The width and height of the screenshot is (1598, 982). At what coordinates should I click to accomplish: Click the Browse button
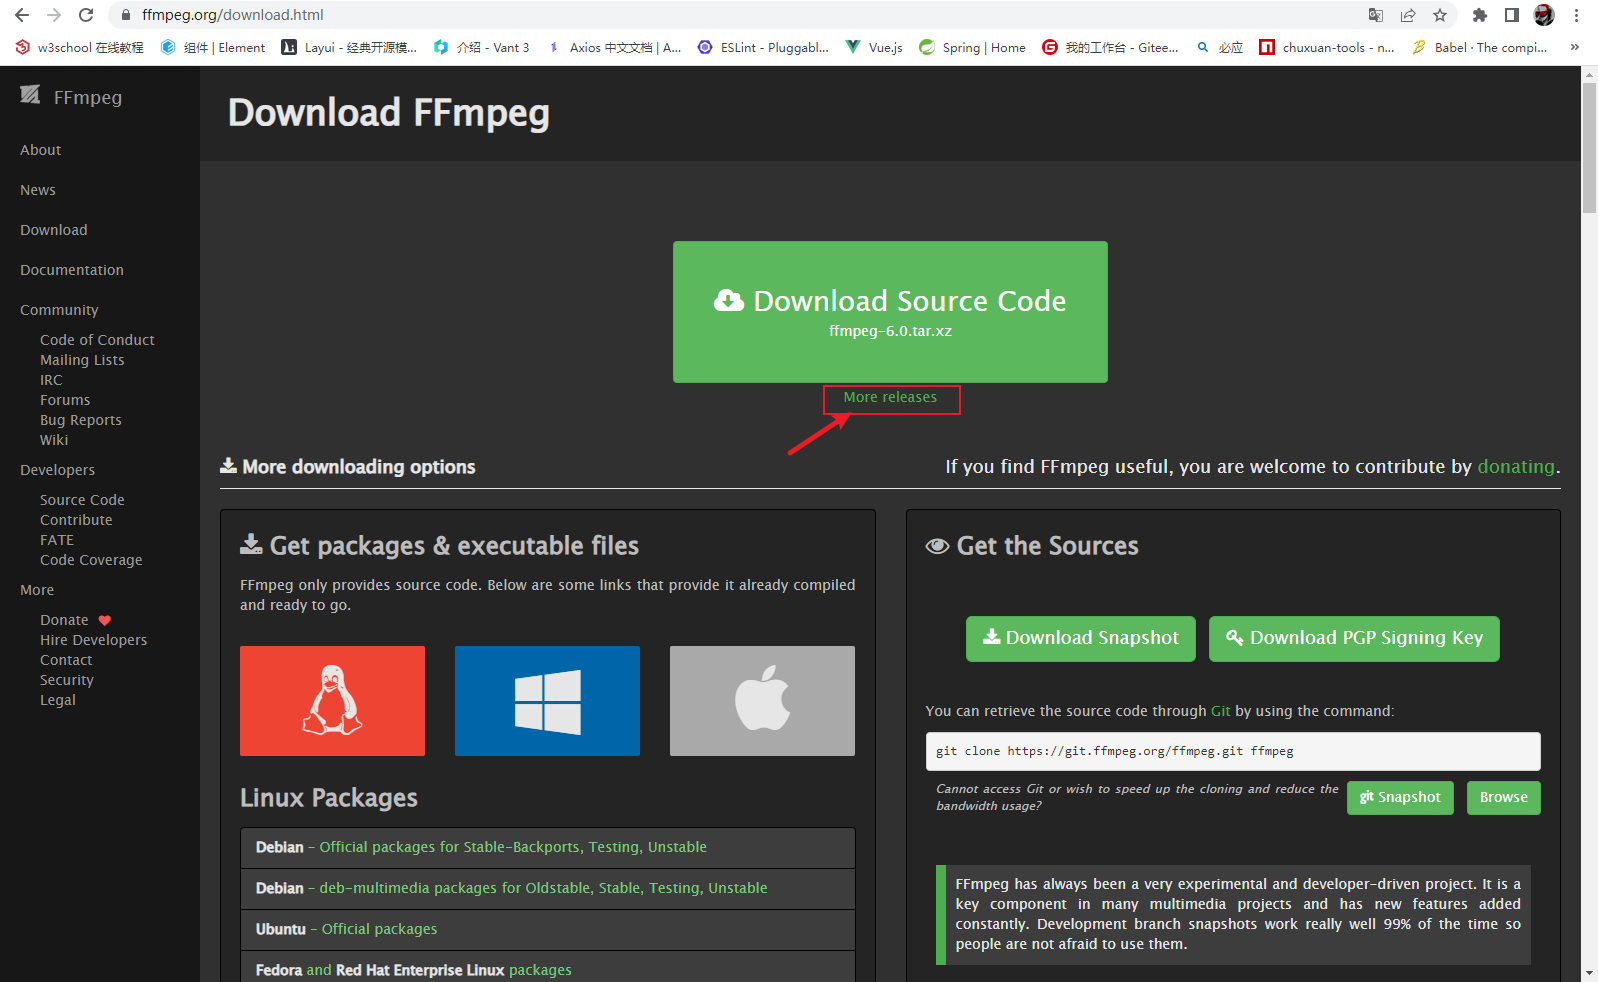(1504, 797)
